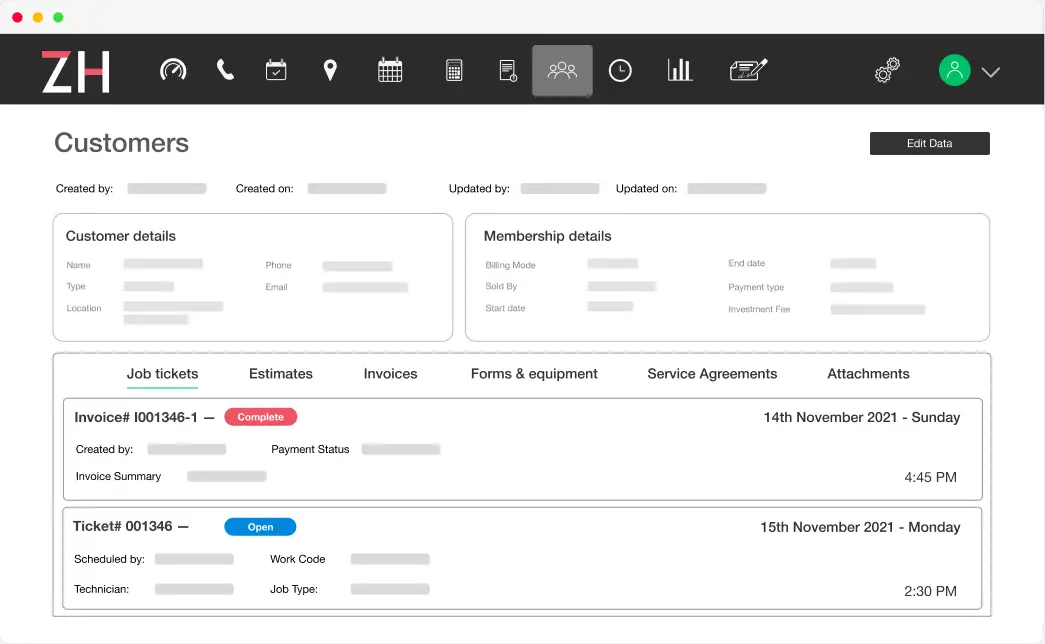Open the map location pin icon
This screenshot has width=1045, height=644.
click(330, 70)
